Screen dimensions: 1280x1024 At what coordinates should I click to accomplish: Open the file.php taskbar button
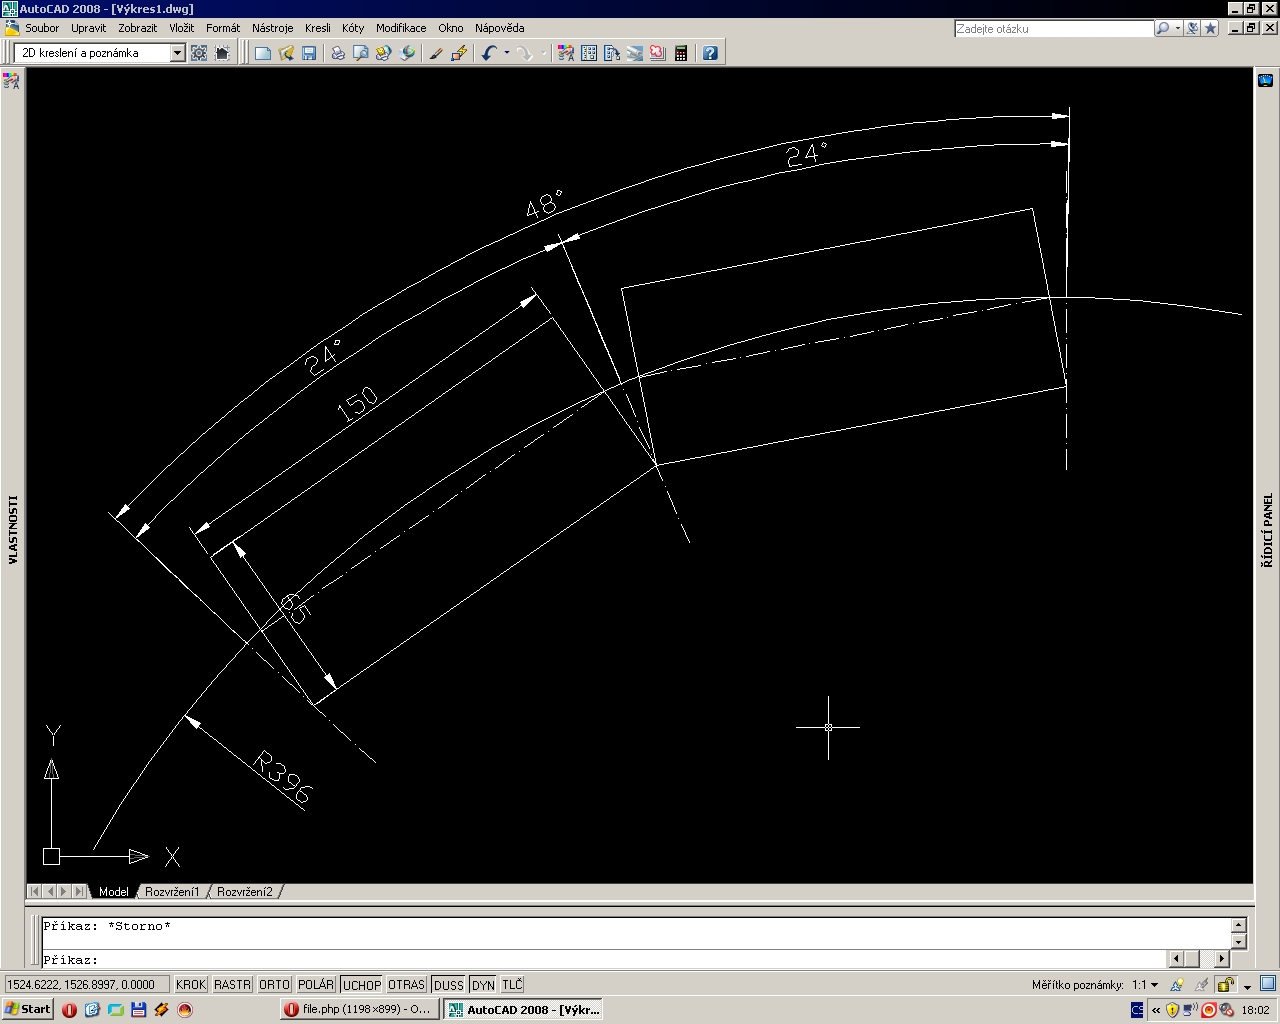[357, 1009]
